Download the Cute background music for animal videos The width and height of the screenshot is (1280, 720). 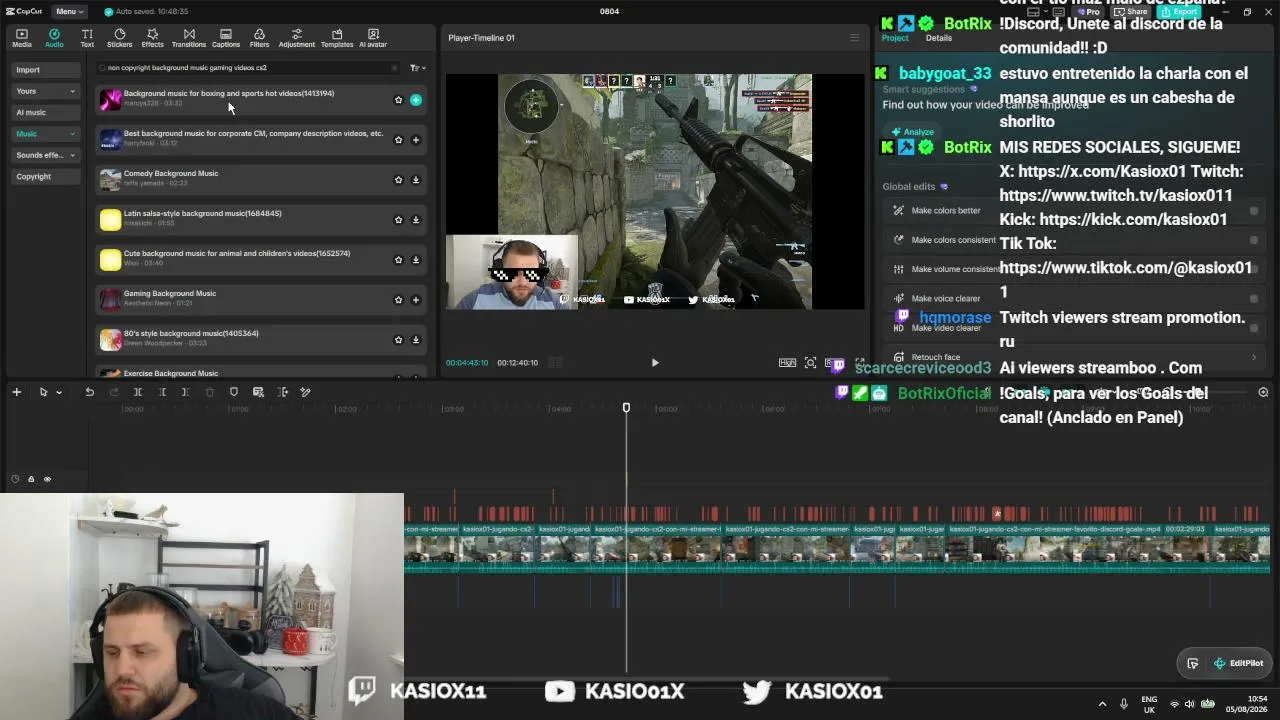coord(416,260)
